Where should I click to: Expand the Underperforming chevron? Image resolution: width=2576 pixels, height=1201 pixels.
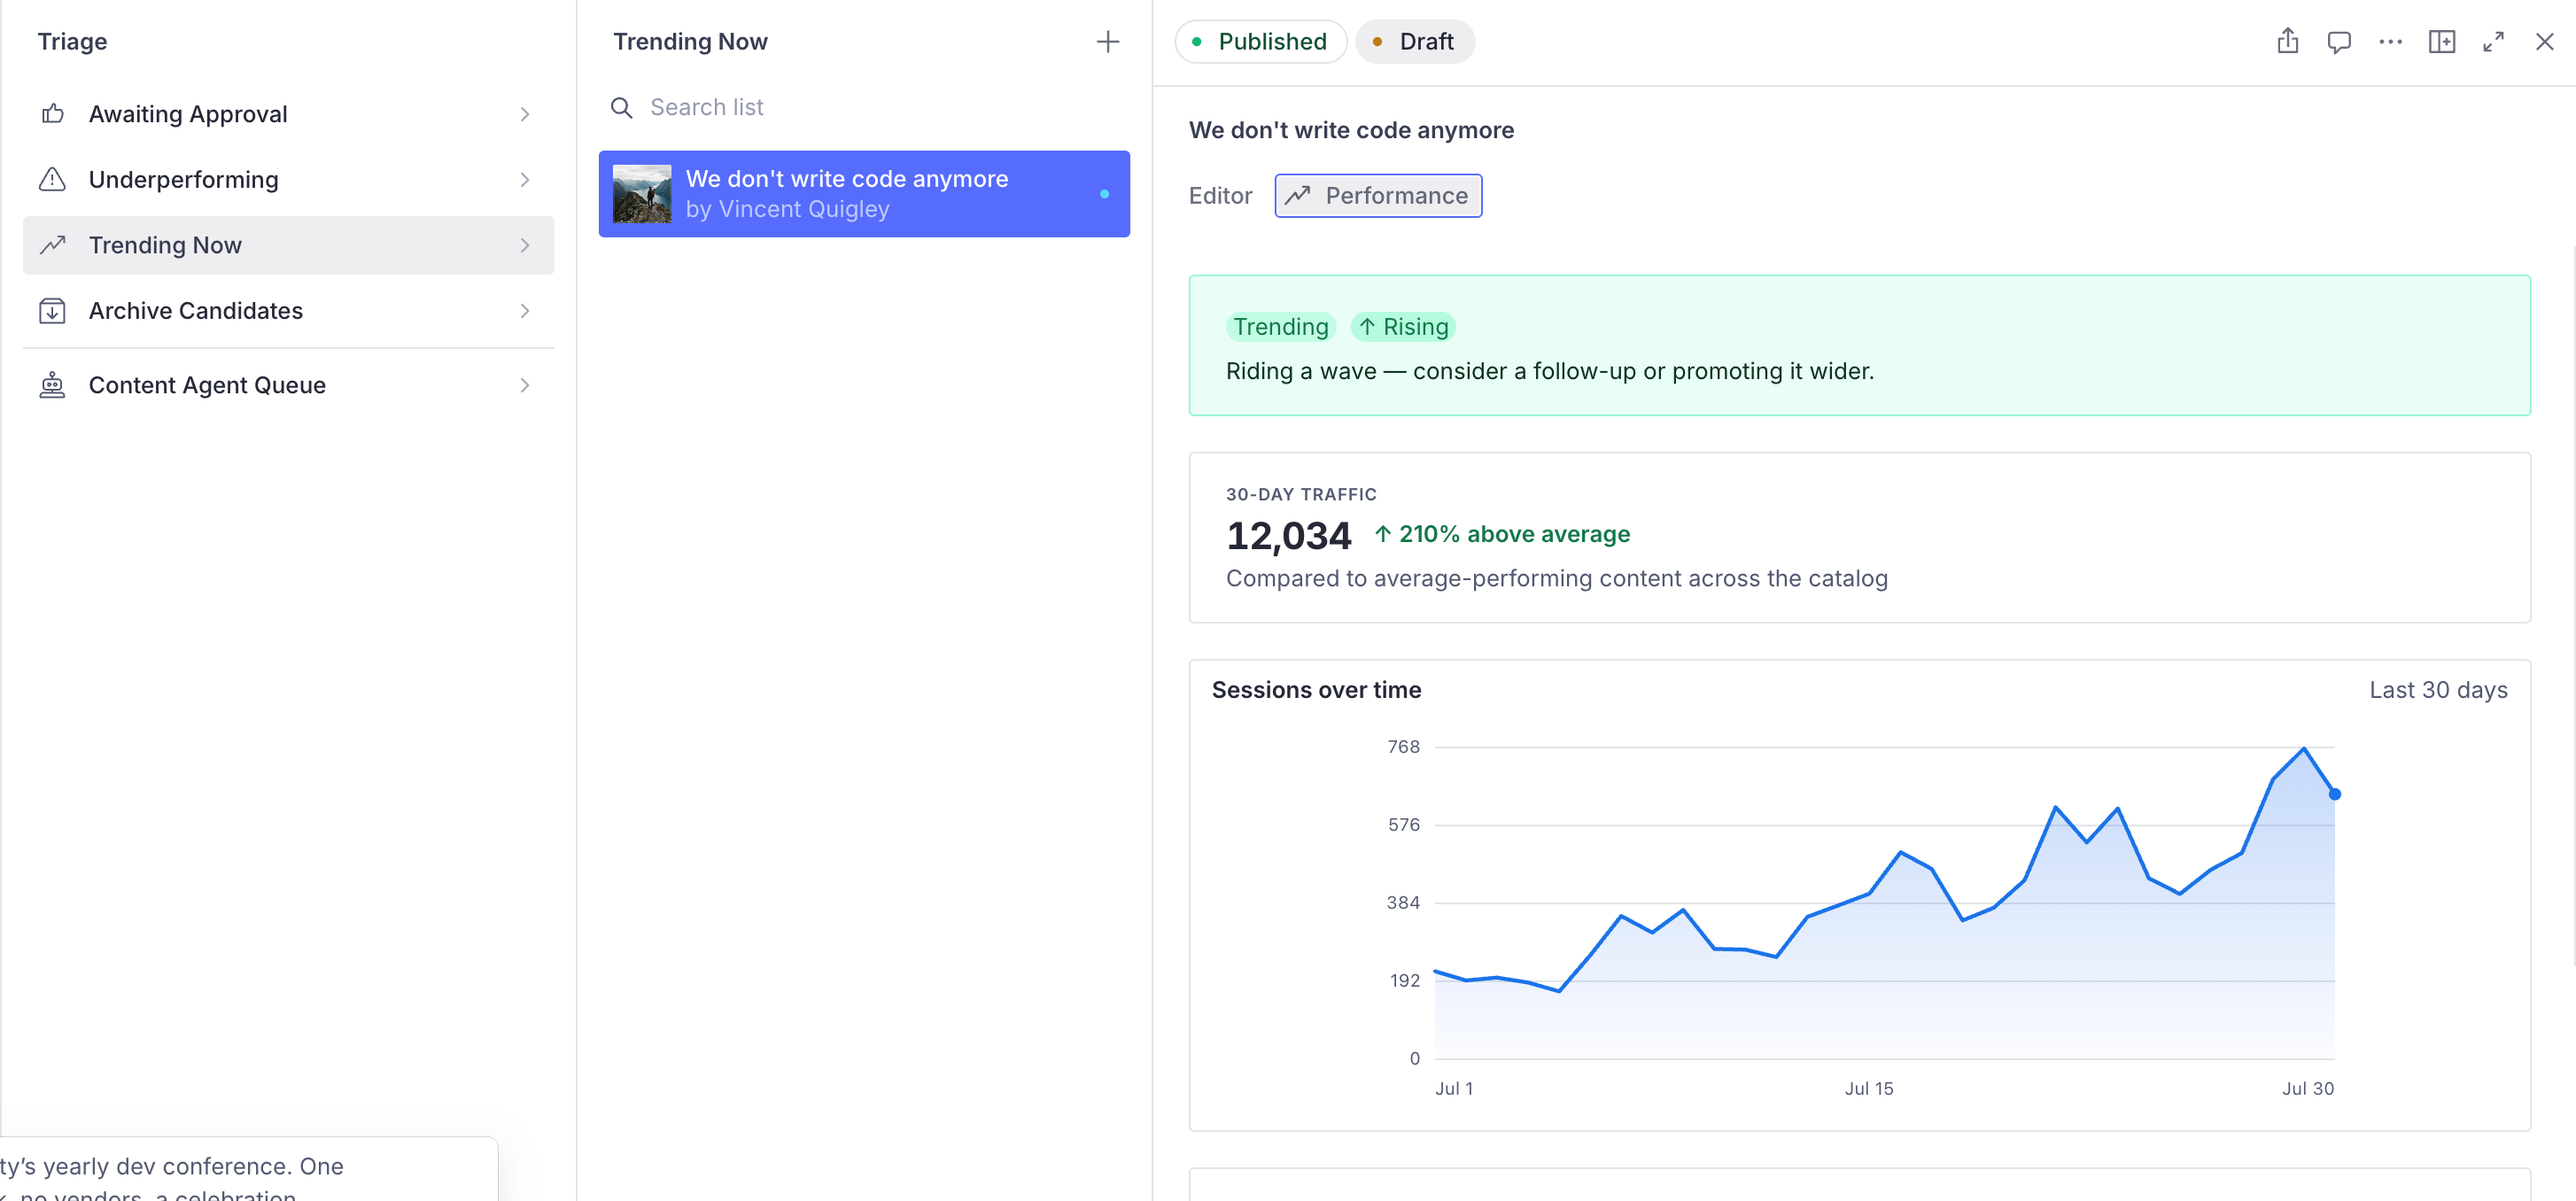point(525,180)
